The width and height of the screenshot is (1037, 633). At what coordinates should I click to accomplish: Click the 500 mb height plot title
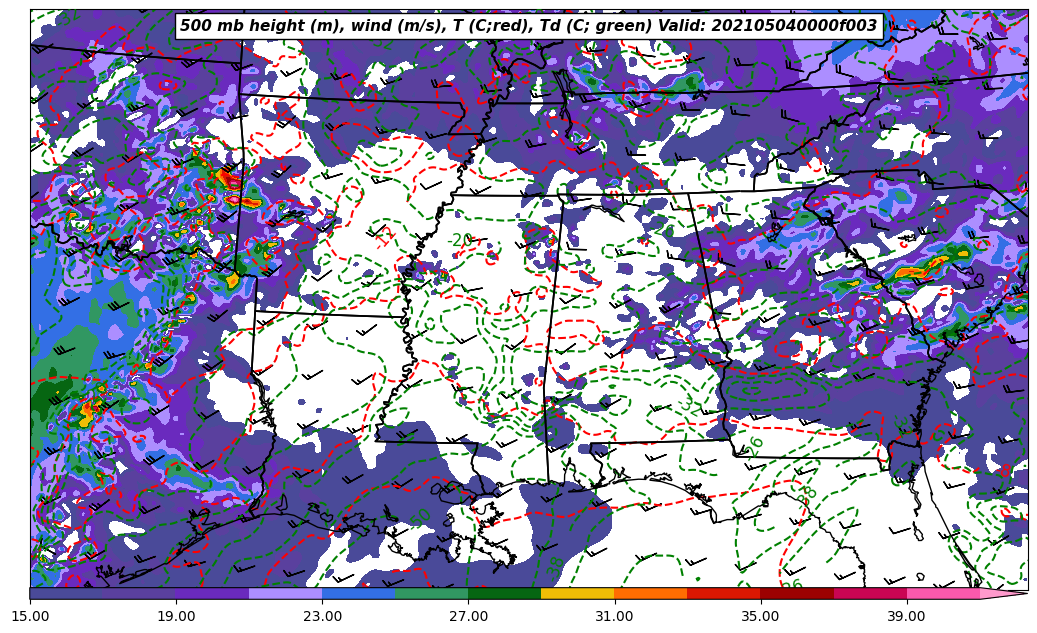[x=528, y=26]
